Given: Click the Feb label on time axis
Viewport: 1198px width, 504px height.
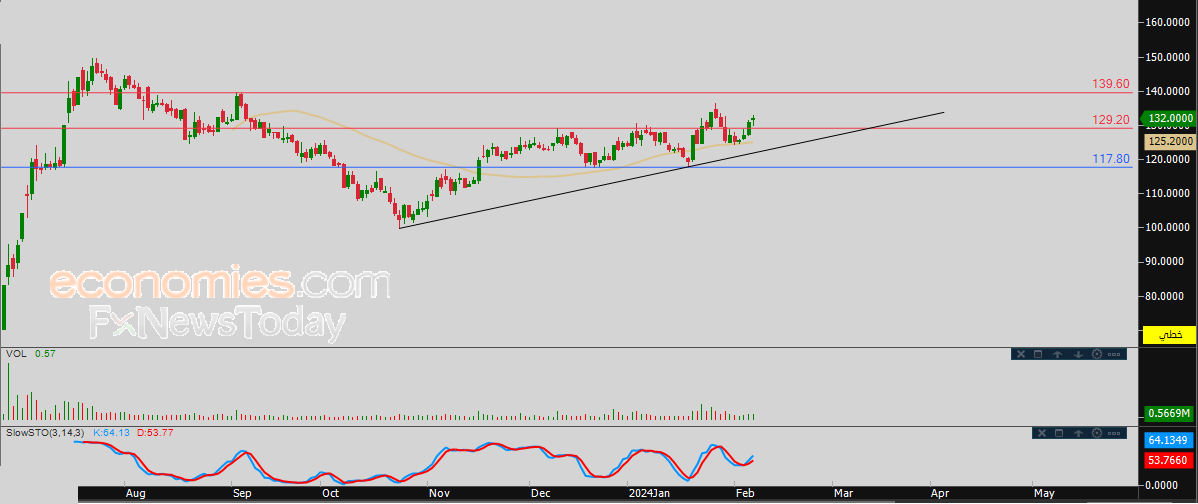Looking at the screenshot, I should tap(743, 493).
